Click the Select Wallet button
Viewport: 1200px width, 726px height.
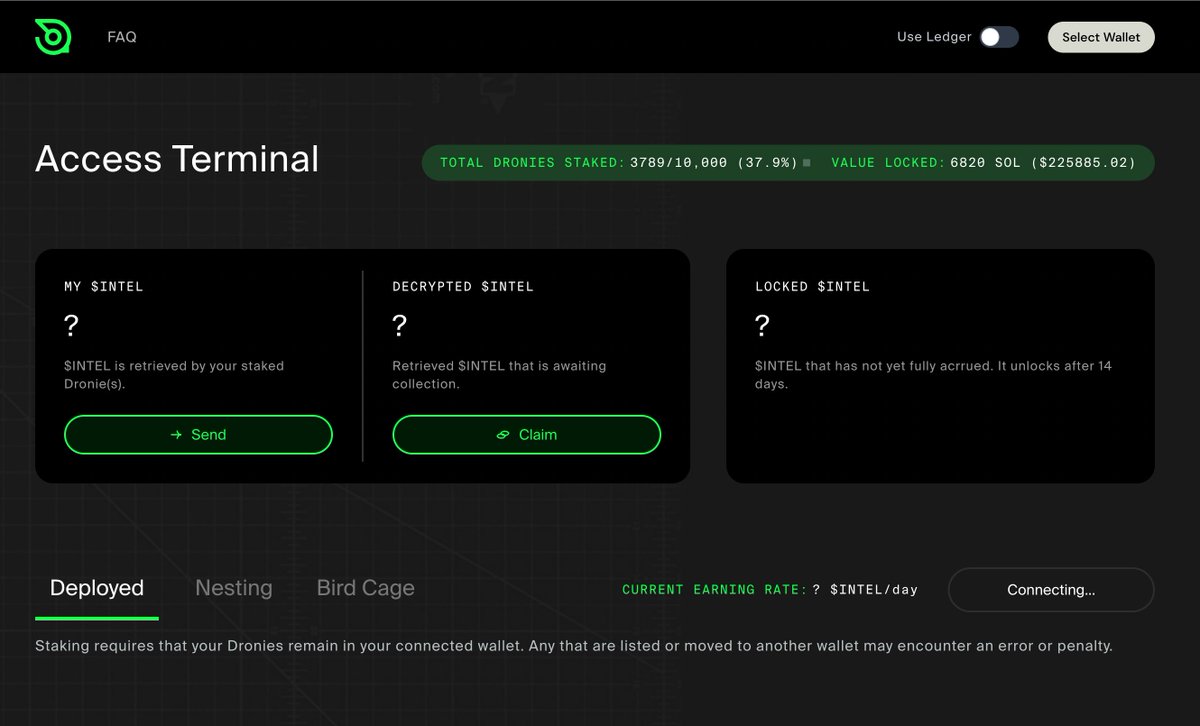point(1100,36)
